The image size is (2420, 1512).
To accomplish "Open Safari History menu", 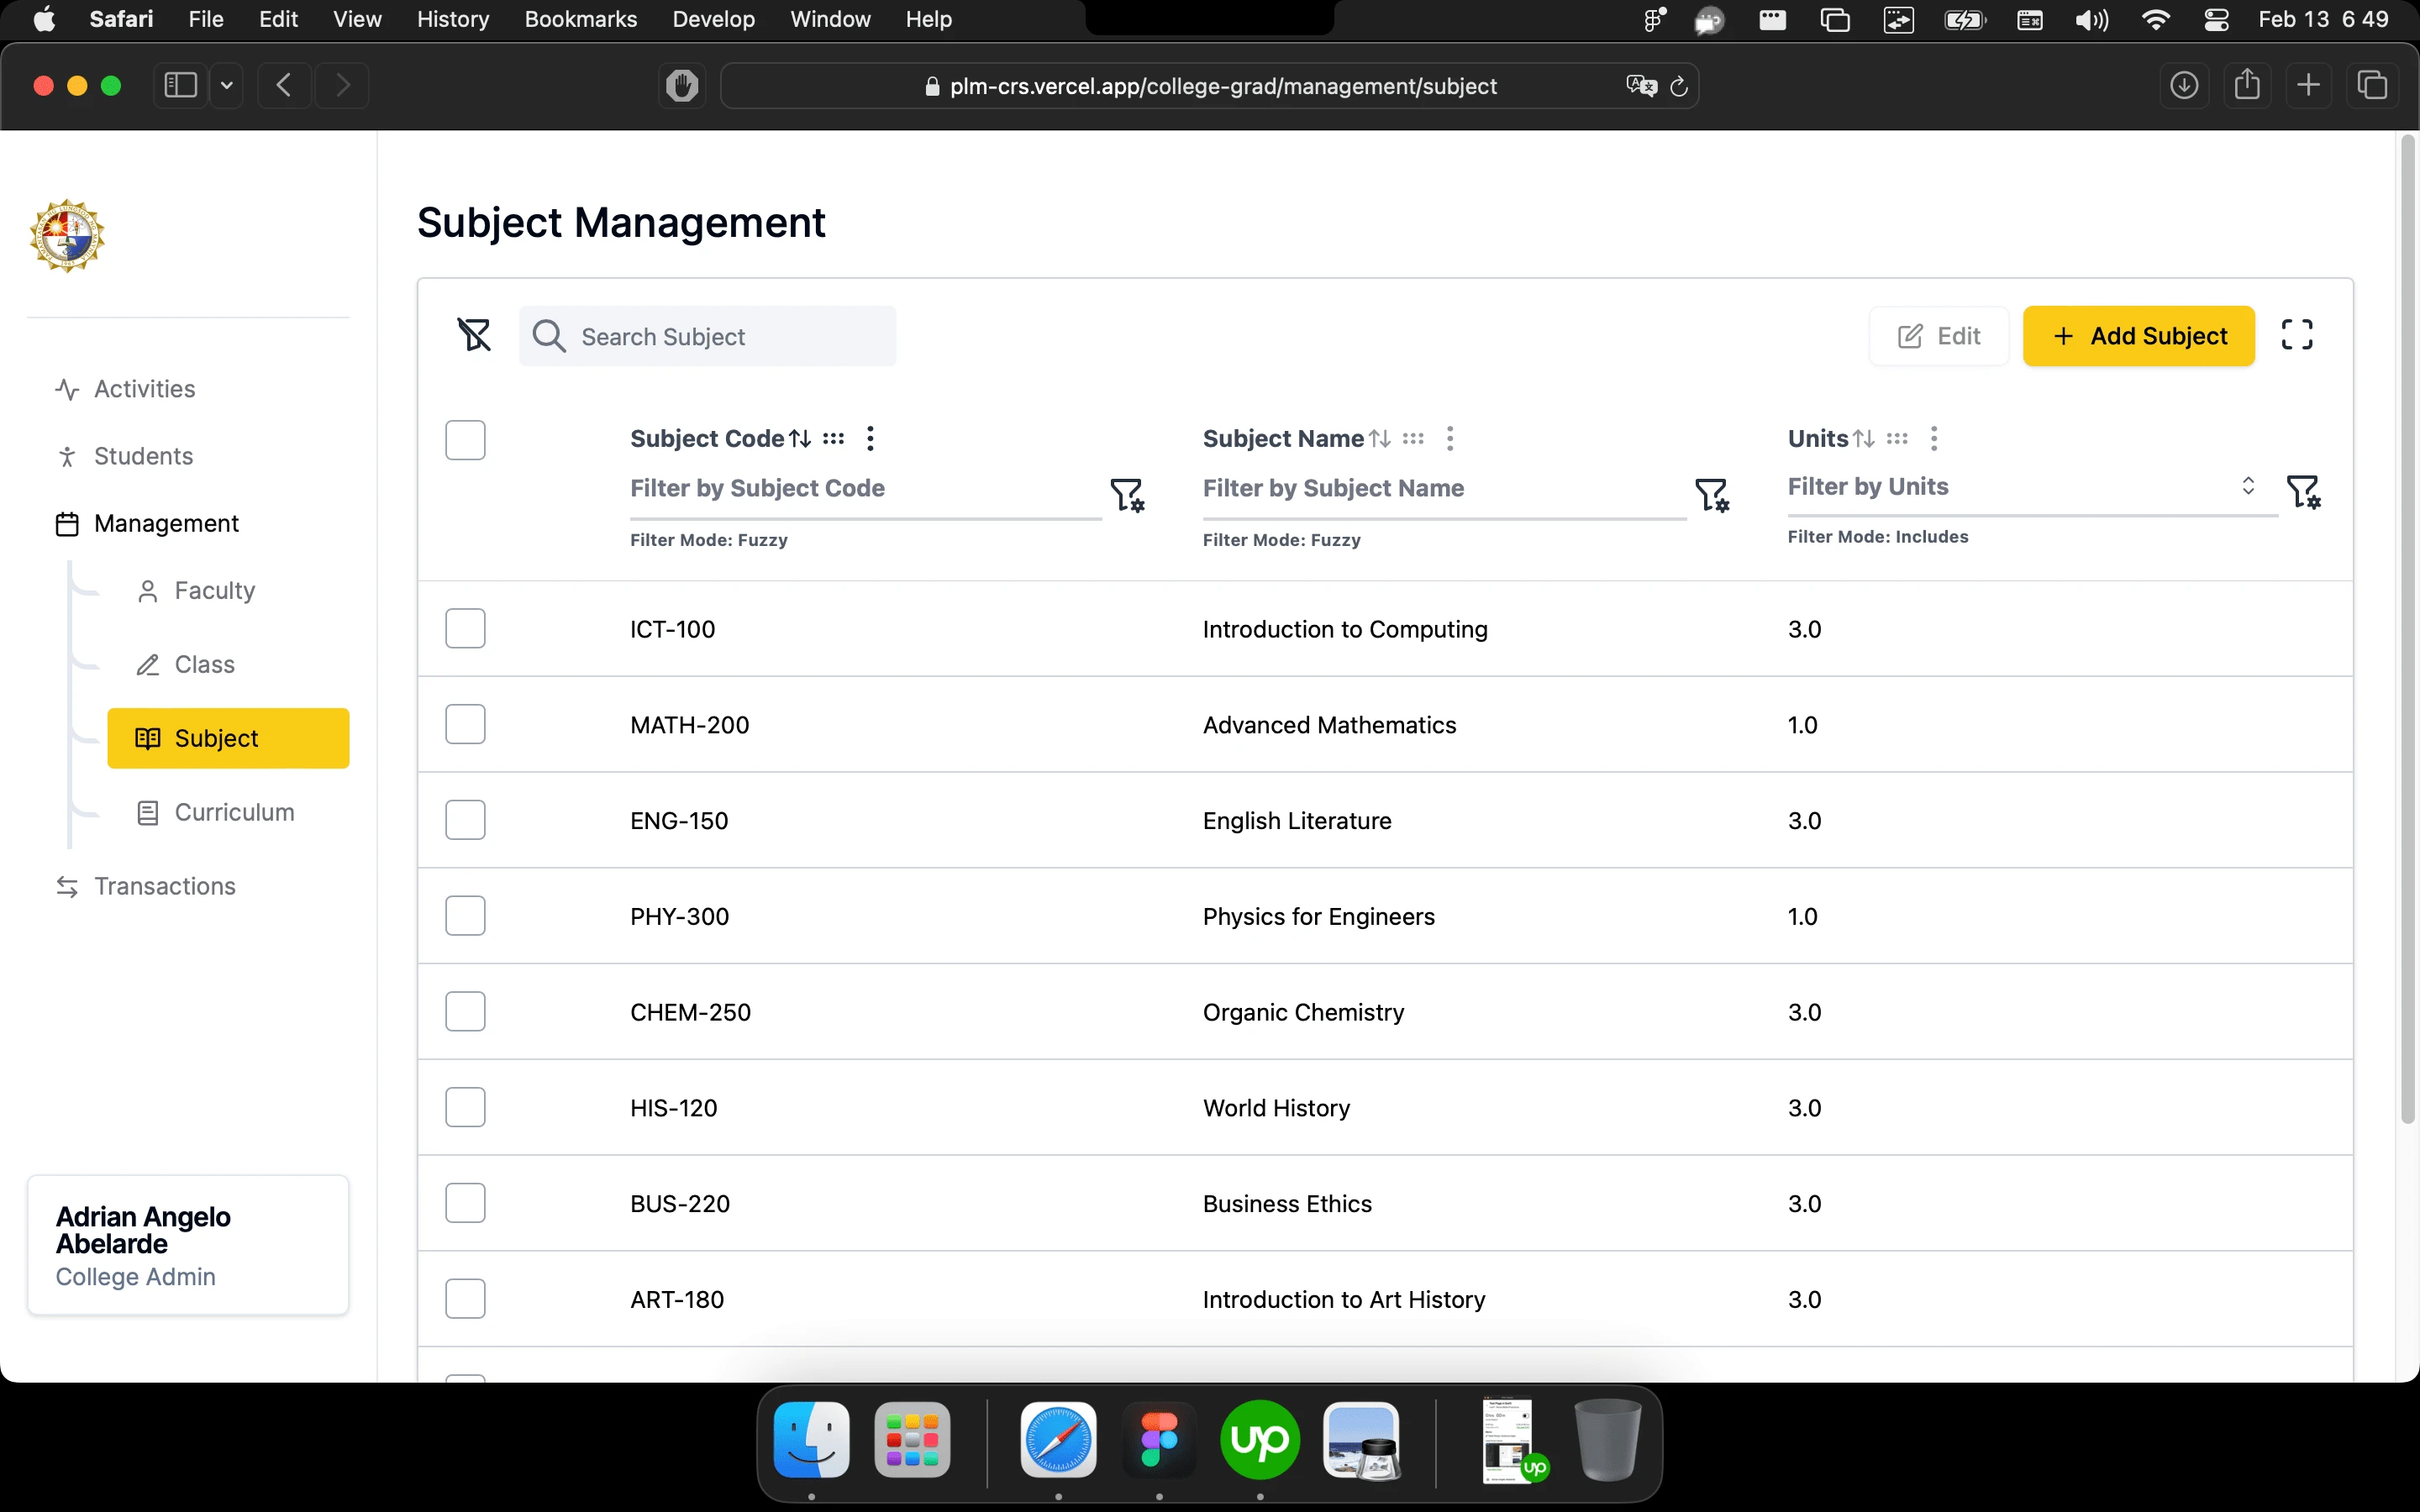I will point(452,19).
